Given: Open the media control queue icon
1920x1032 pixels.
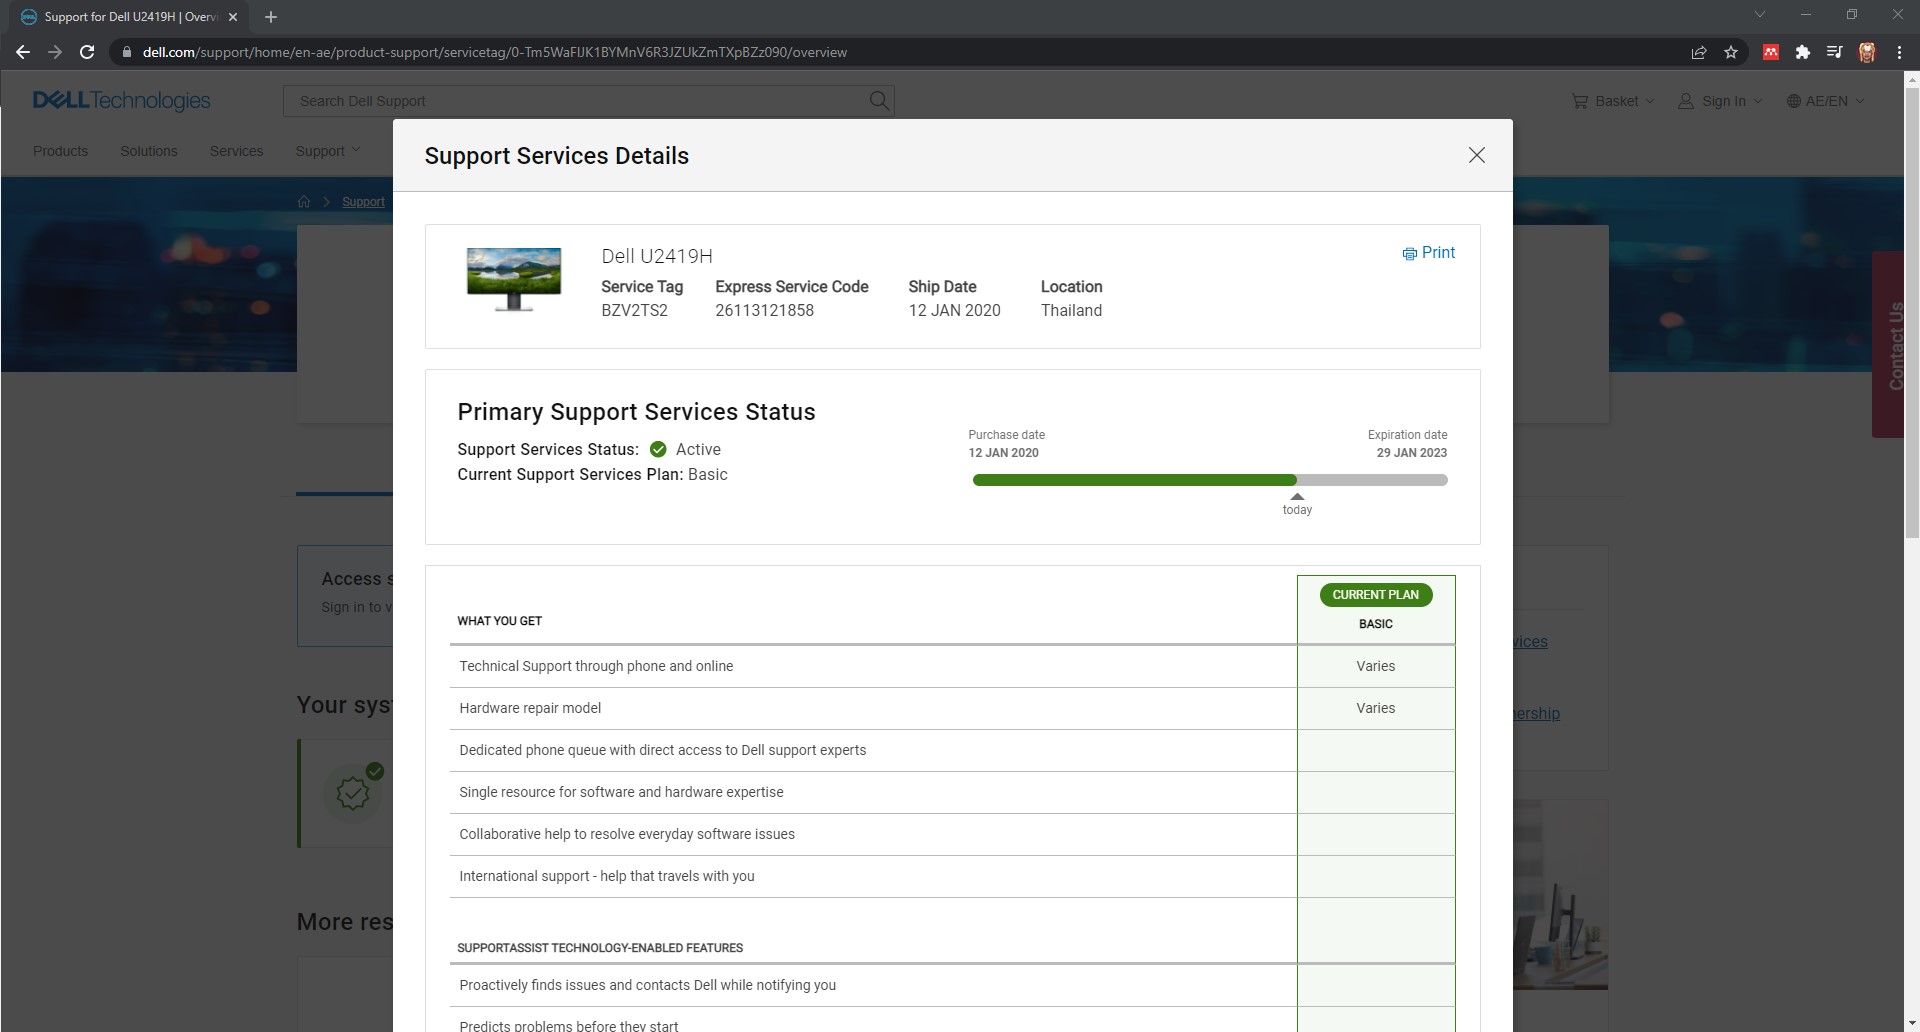Looking at the screenshot, I should [x=1834, y=52].
